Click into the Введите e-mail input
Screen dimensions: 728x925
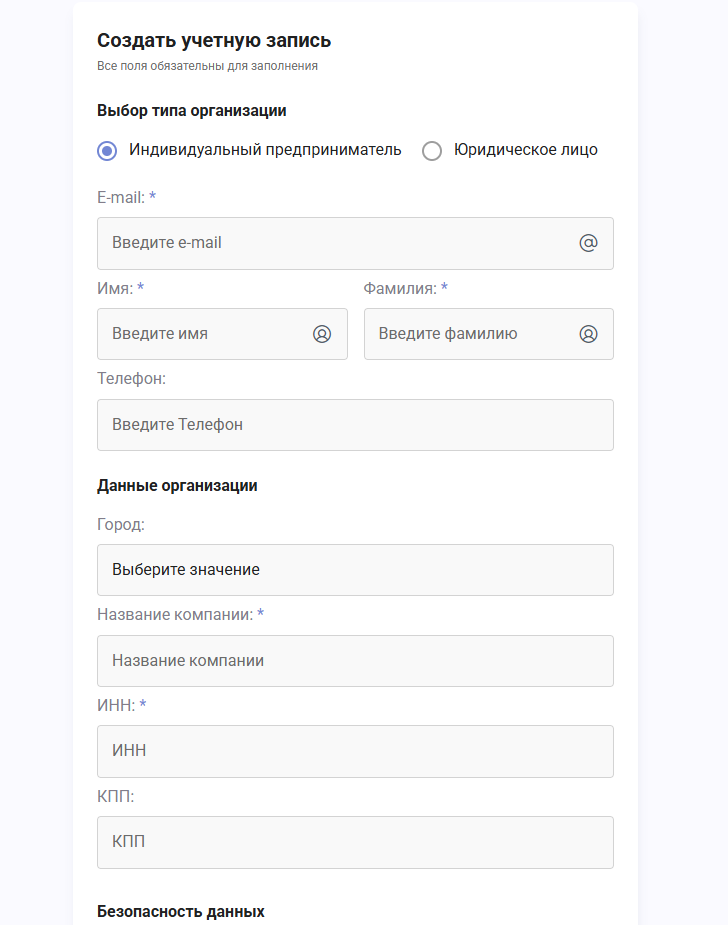[355, 243]
